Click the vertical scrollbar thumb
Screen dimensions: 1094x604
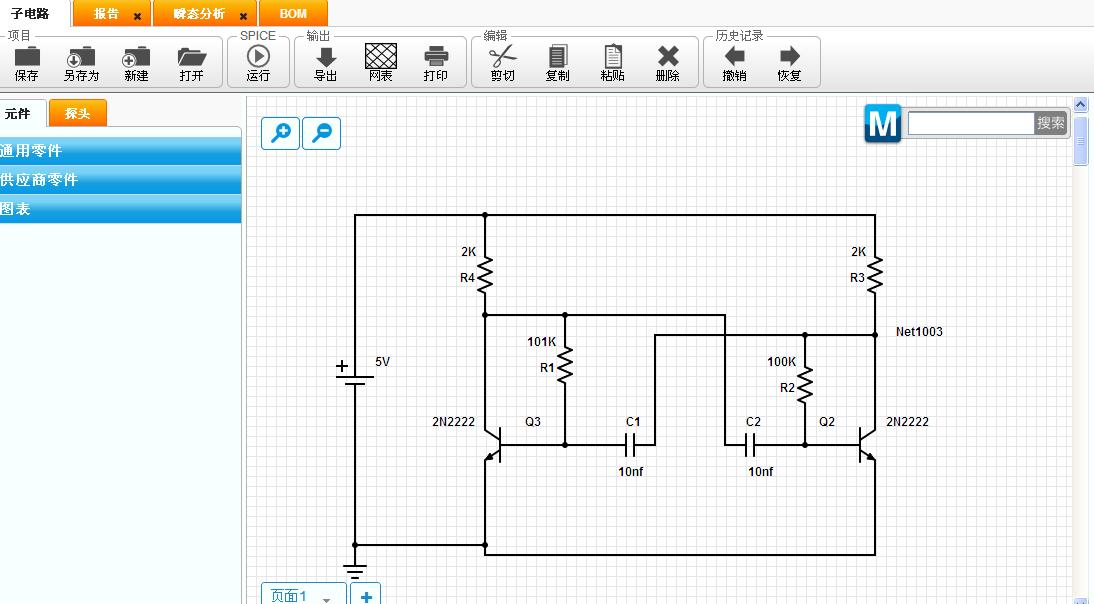pyautogui.click(x=1081, y=141)
